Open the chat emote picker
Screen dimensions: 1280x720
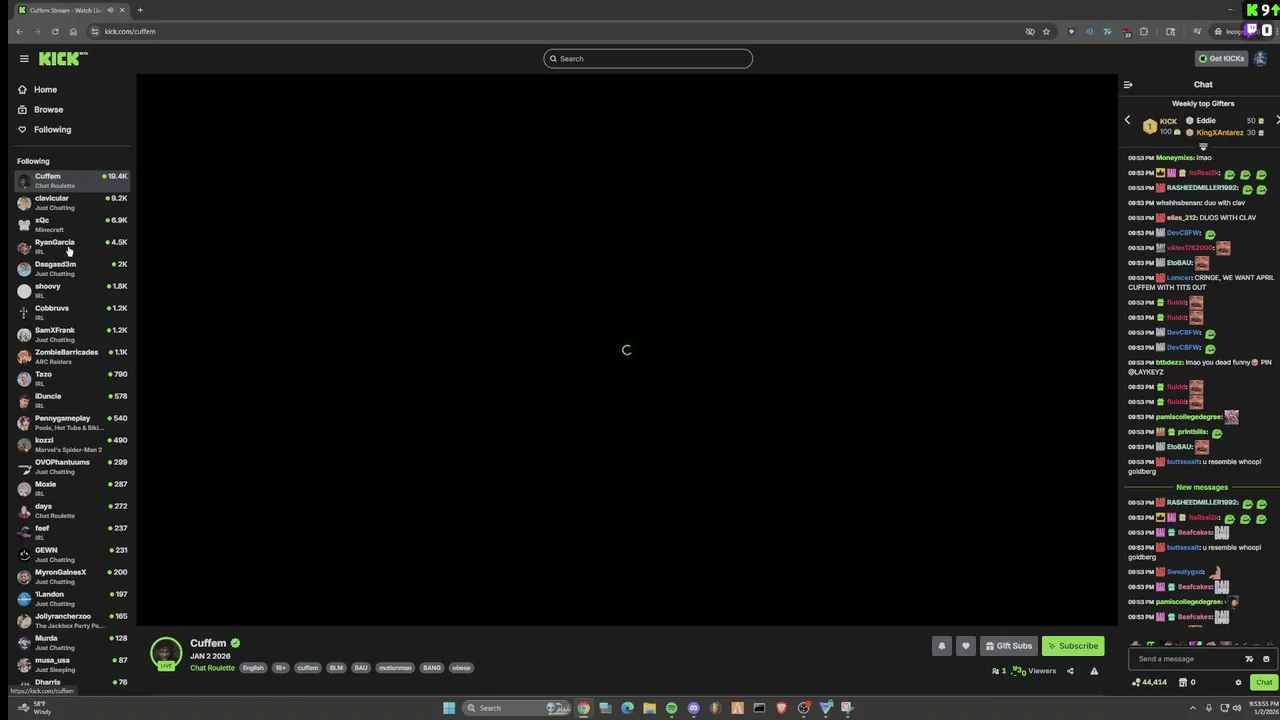(x=1266, y=659)
